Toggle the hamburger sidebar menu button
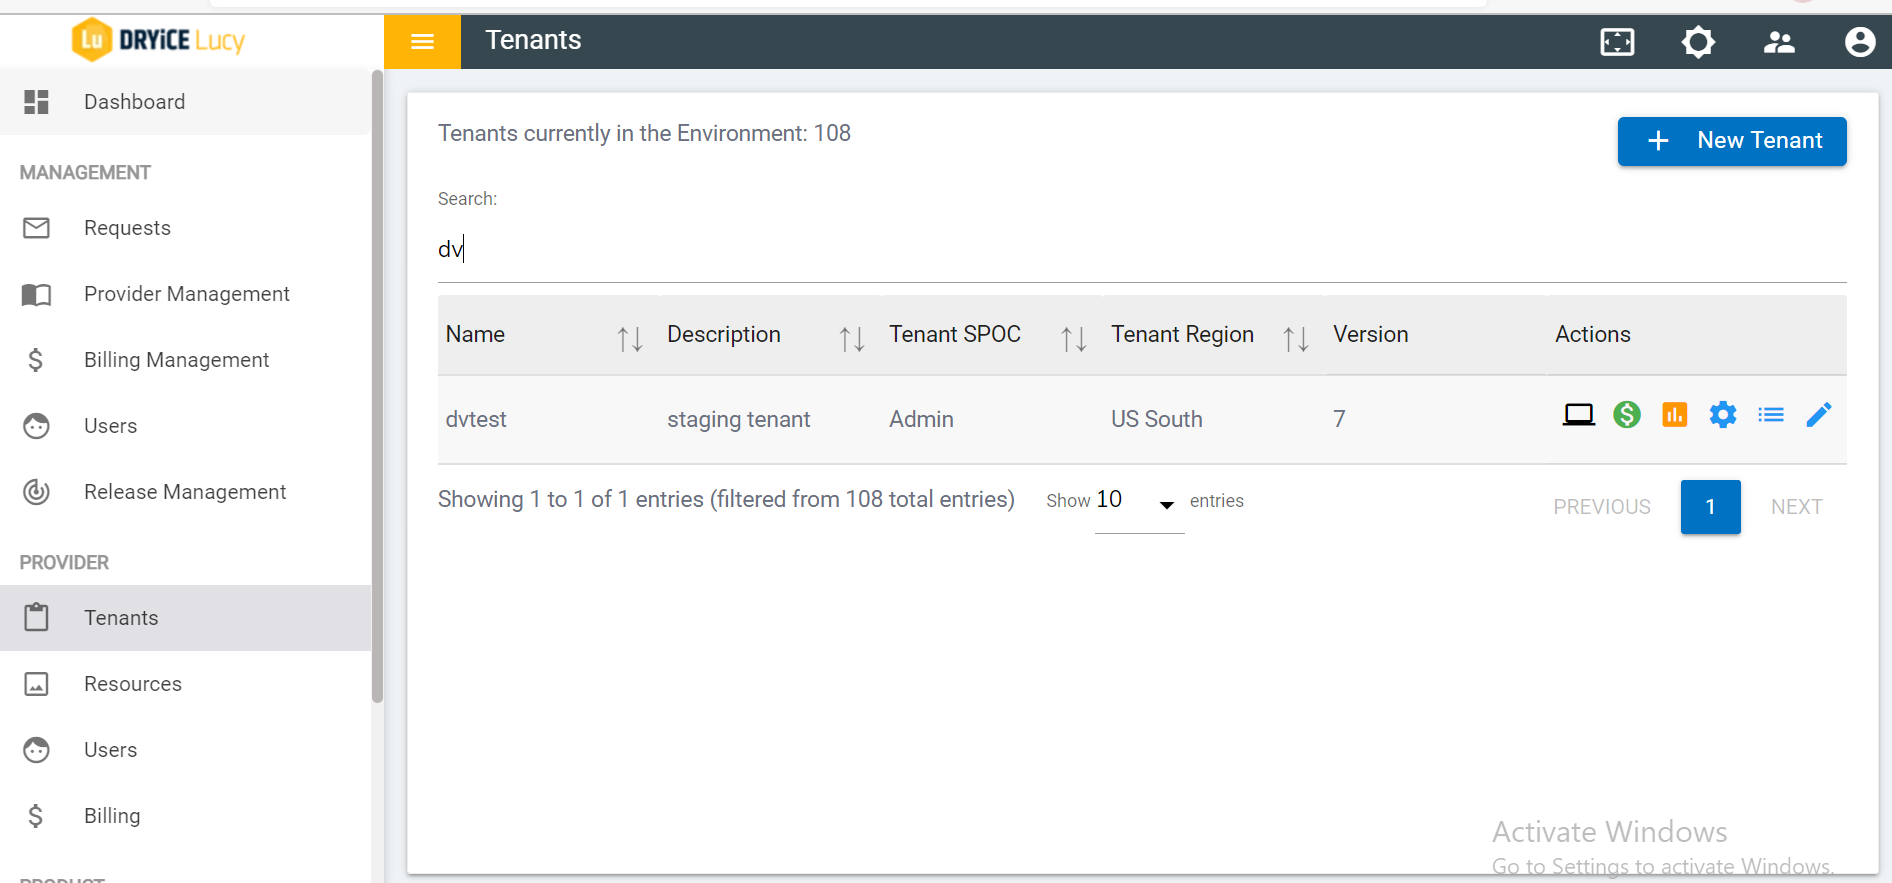This screenshot has height=883, width=1892. pyautogui.click(x=422, y=41)
